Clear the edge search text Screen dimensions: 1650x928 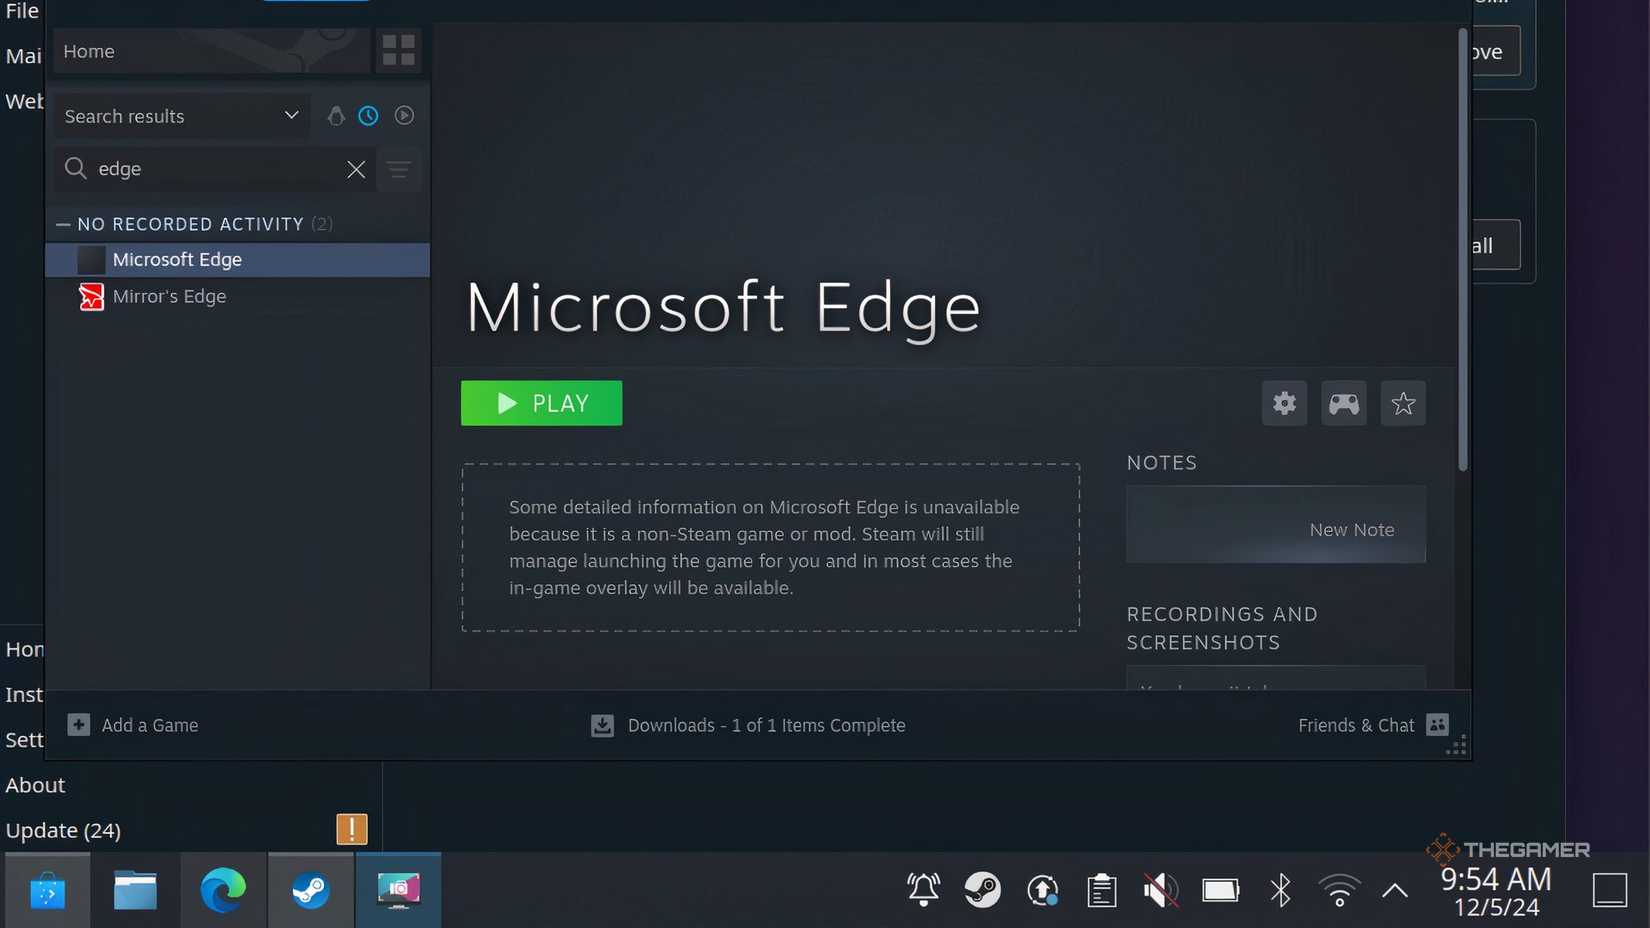point(356,169)
